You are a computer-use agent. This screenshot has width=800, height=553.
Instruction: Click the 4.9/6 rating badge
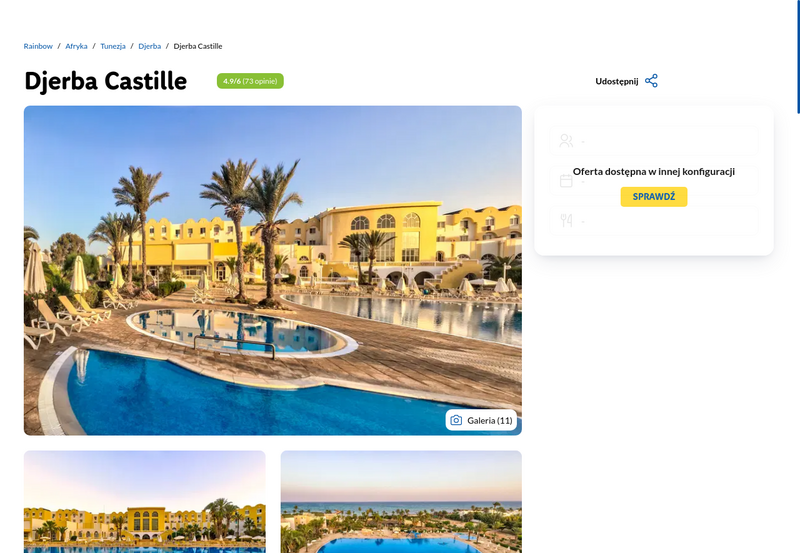pyautogui.click(x=250, y=81)
